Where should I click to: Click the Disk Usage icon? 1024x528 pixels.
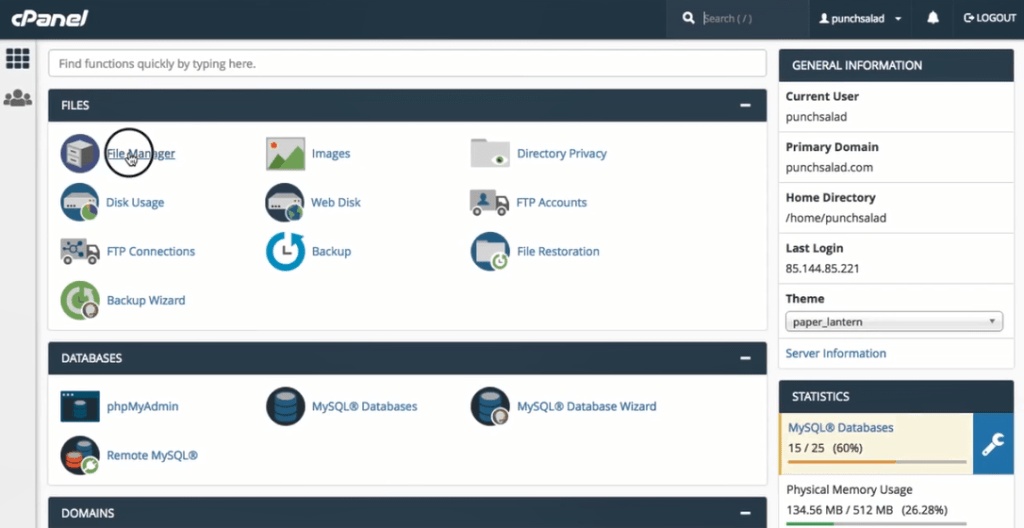point(80,203)
